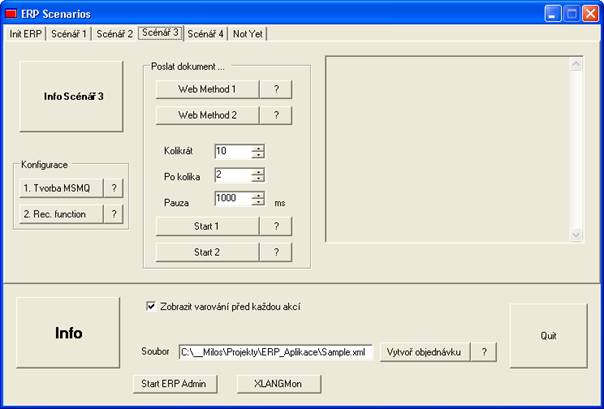Toggle Zobrazit varování před každou akcí checkbox
Image resolution: width=604 pixels, height=409 pixels.
[x=151, y=306]
